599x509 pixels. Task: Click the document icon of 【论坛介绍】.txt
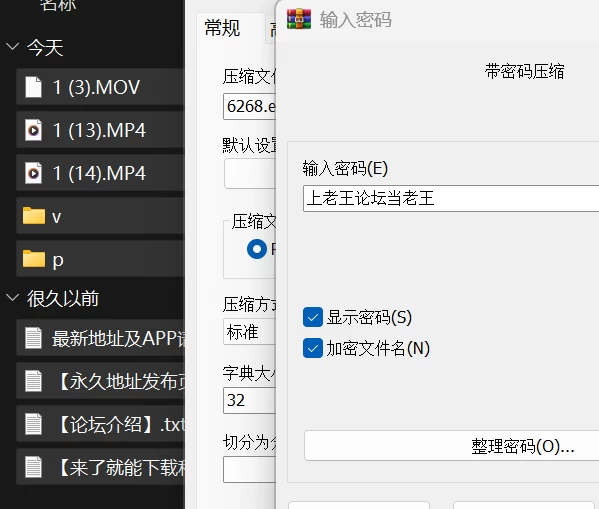(33, 424)
